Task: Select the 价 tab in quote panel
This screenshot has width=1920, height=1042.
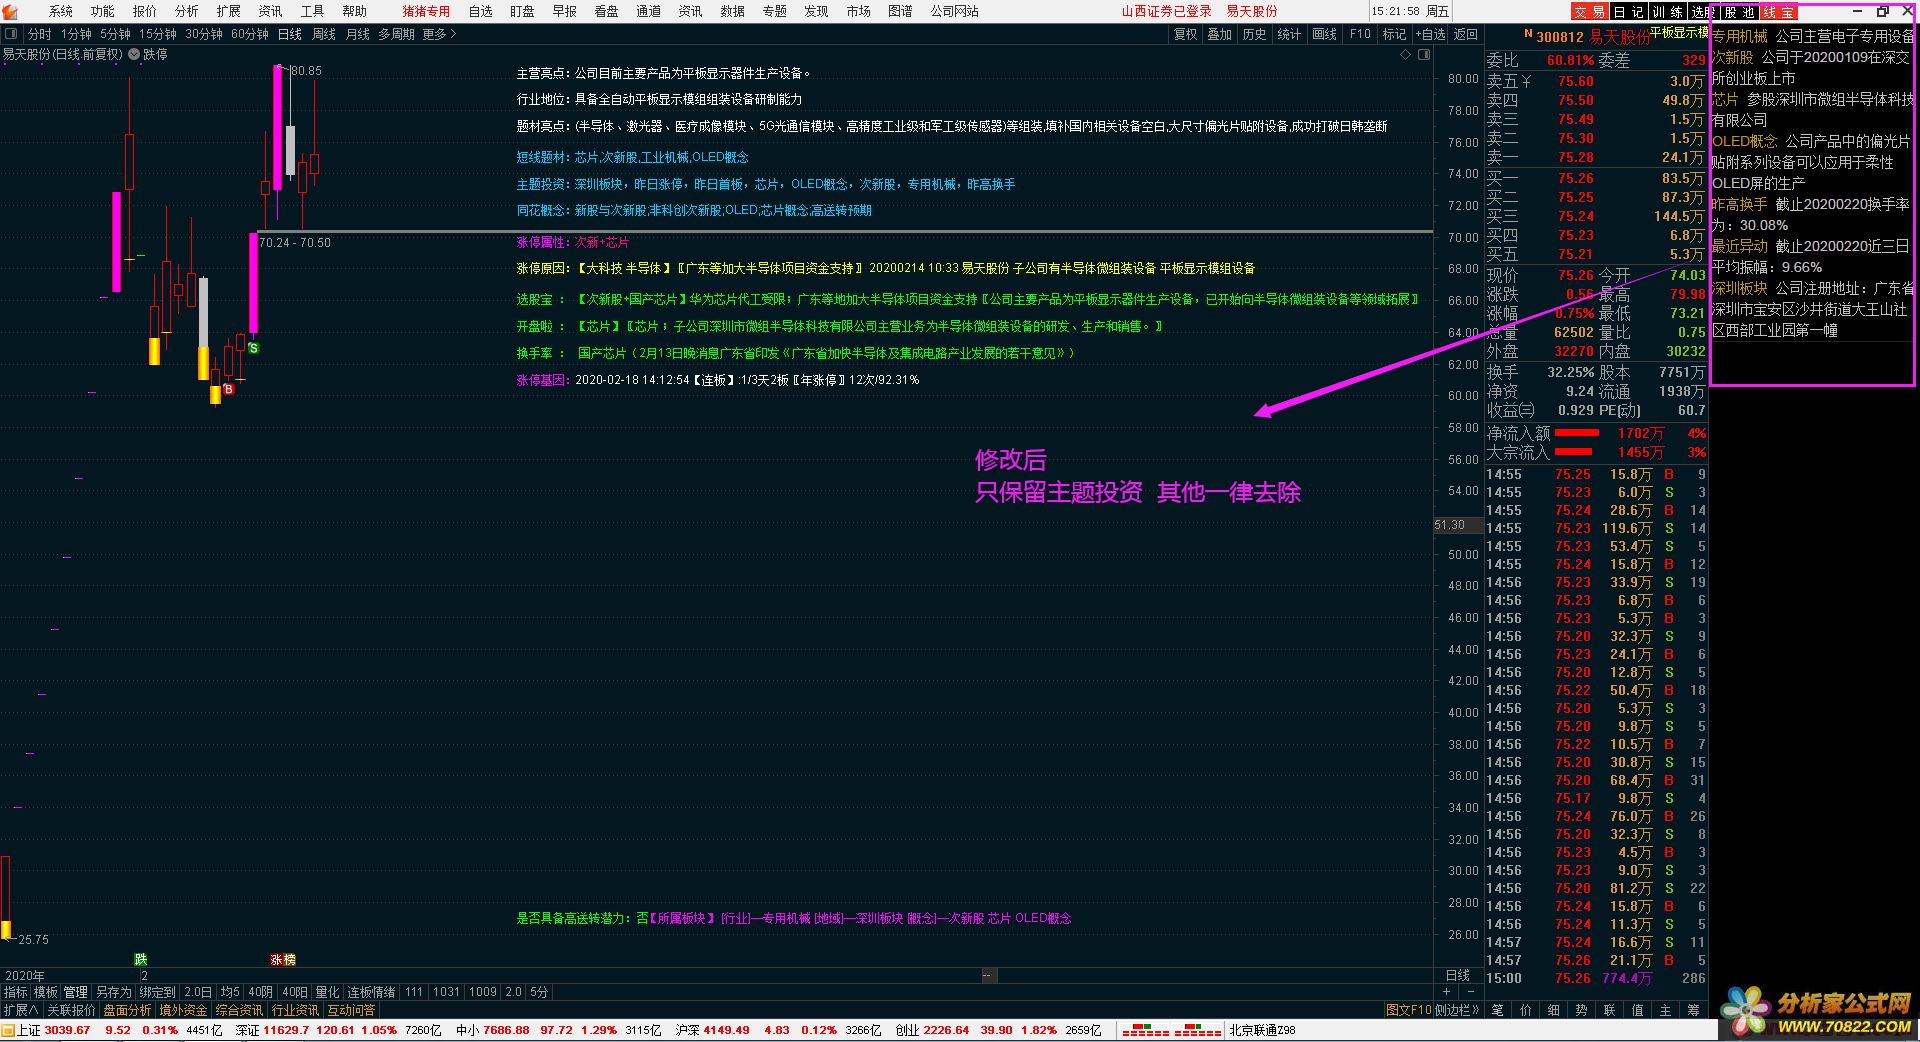Action: click(x=1525, y=1010)
